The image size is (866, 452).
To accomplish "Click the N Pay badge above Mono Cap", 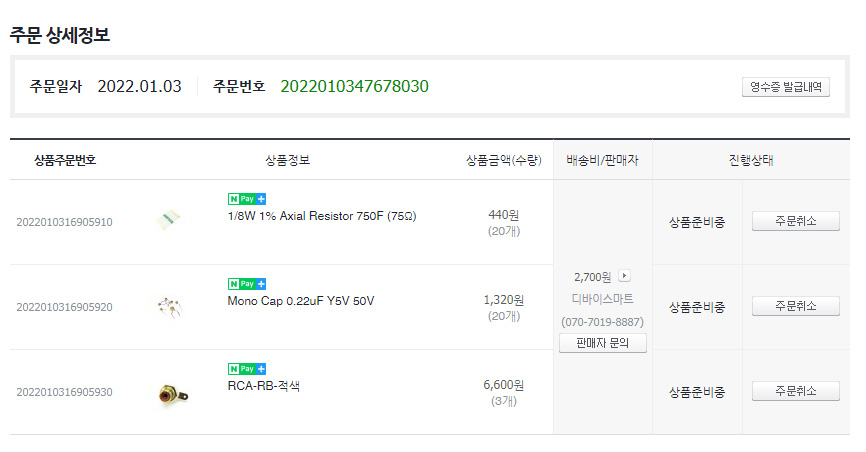I will (x=246, y=284).
